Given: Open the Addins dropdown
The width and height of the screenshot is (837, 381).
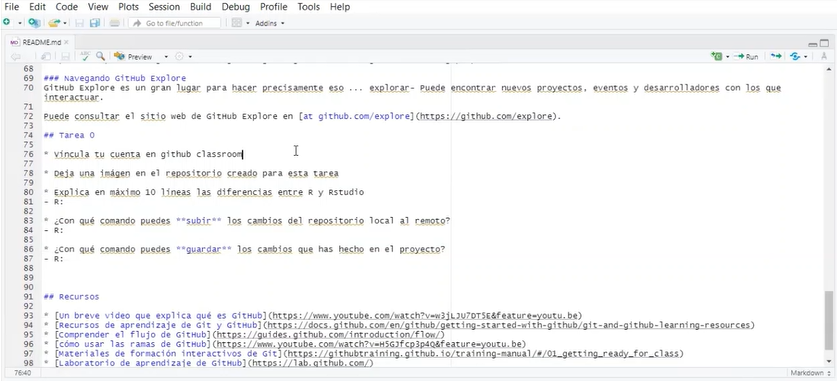Looking at the screenshot, I should click(270, 23).
